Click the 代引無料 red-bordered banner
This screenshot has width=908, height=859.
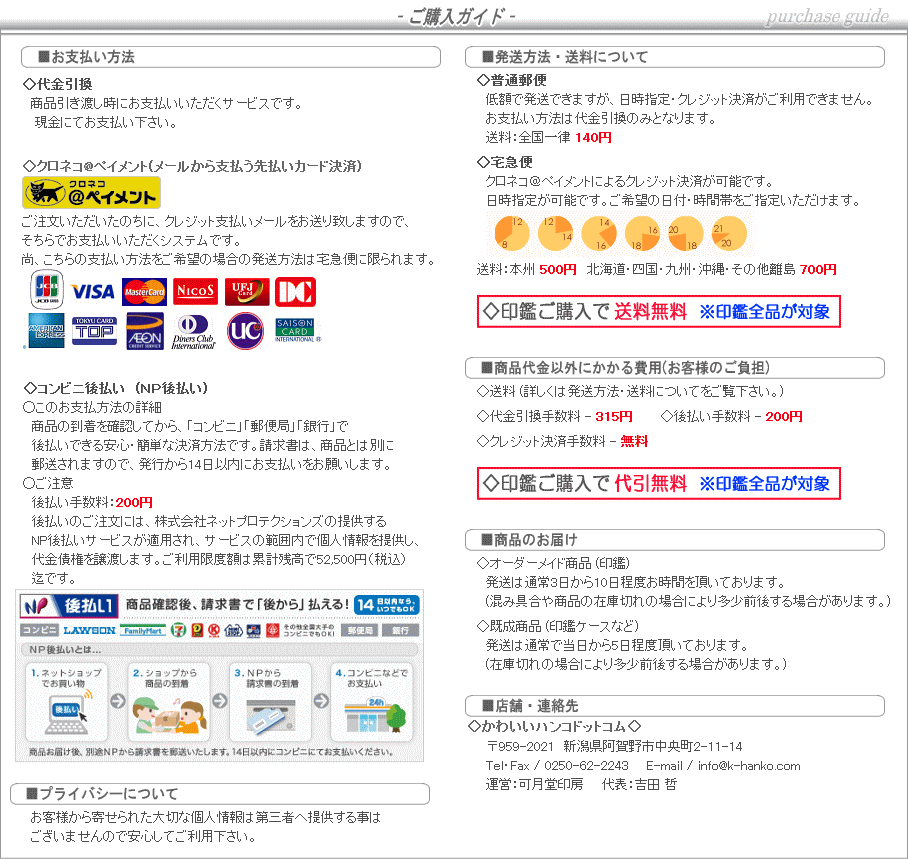pos(658,483)
